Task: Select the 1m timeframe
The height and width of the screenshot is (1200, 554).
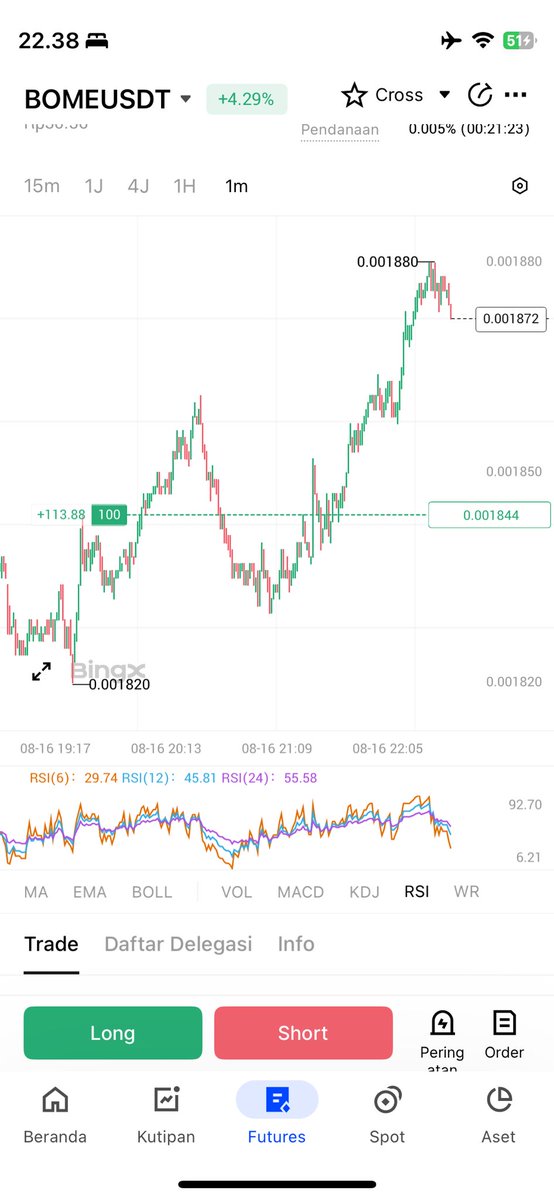Action: [x=236, y=186]
